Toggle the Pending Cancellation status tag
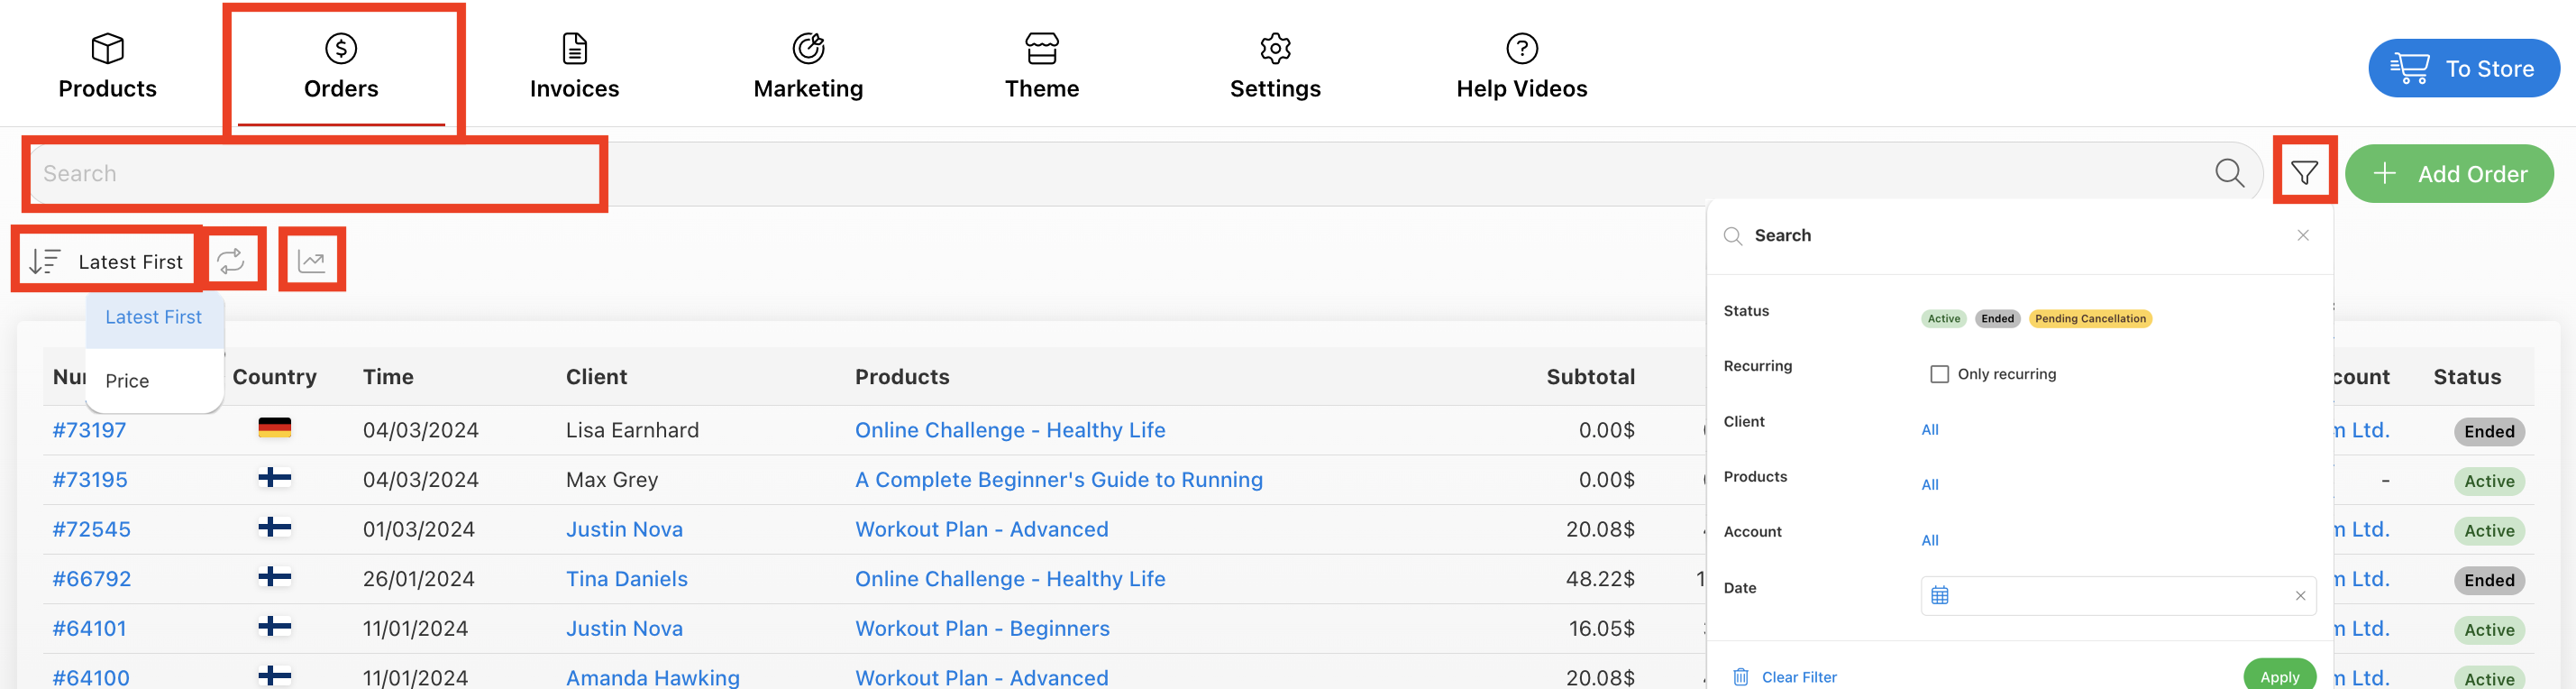 pyautogui.click(x=2090, y=319)
